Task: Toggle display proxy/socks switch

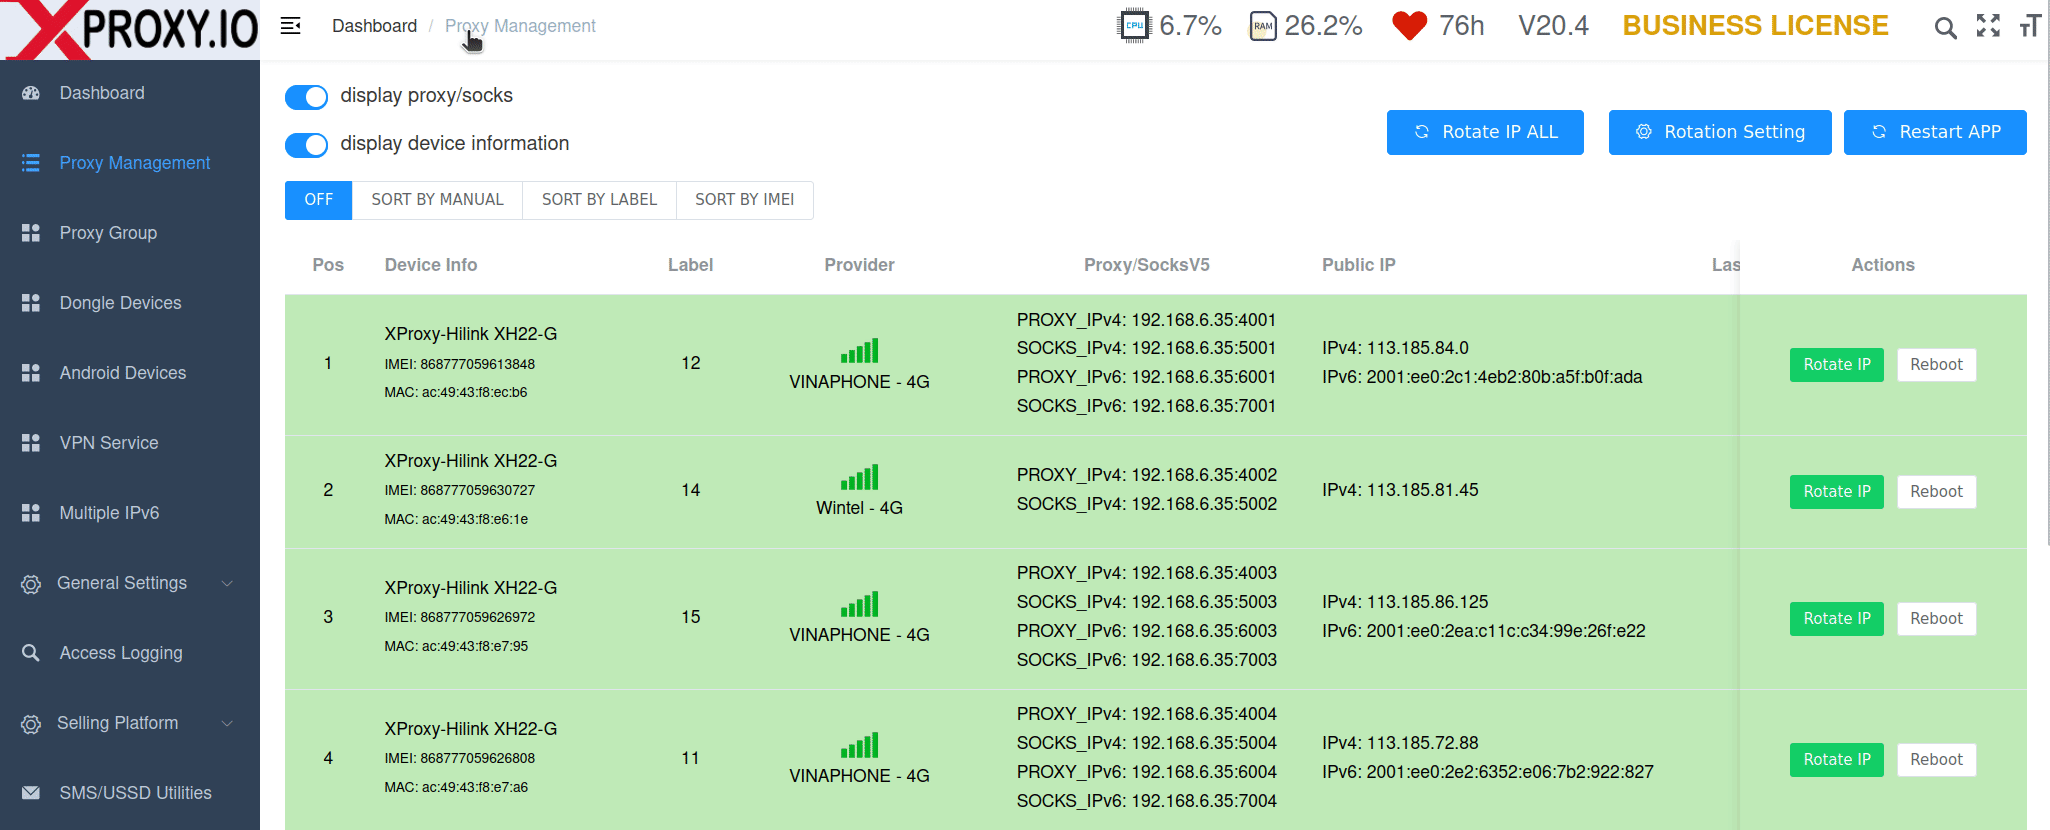Action: click(x=306, y=97)
